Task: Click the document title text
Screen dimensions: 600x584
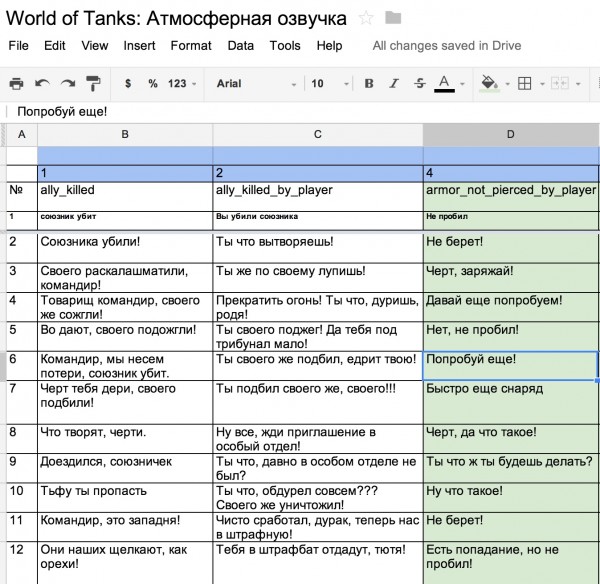Action: coord(176,18)
